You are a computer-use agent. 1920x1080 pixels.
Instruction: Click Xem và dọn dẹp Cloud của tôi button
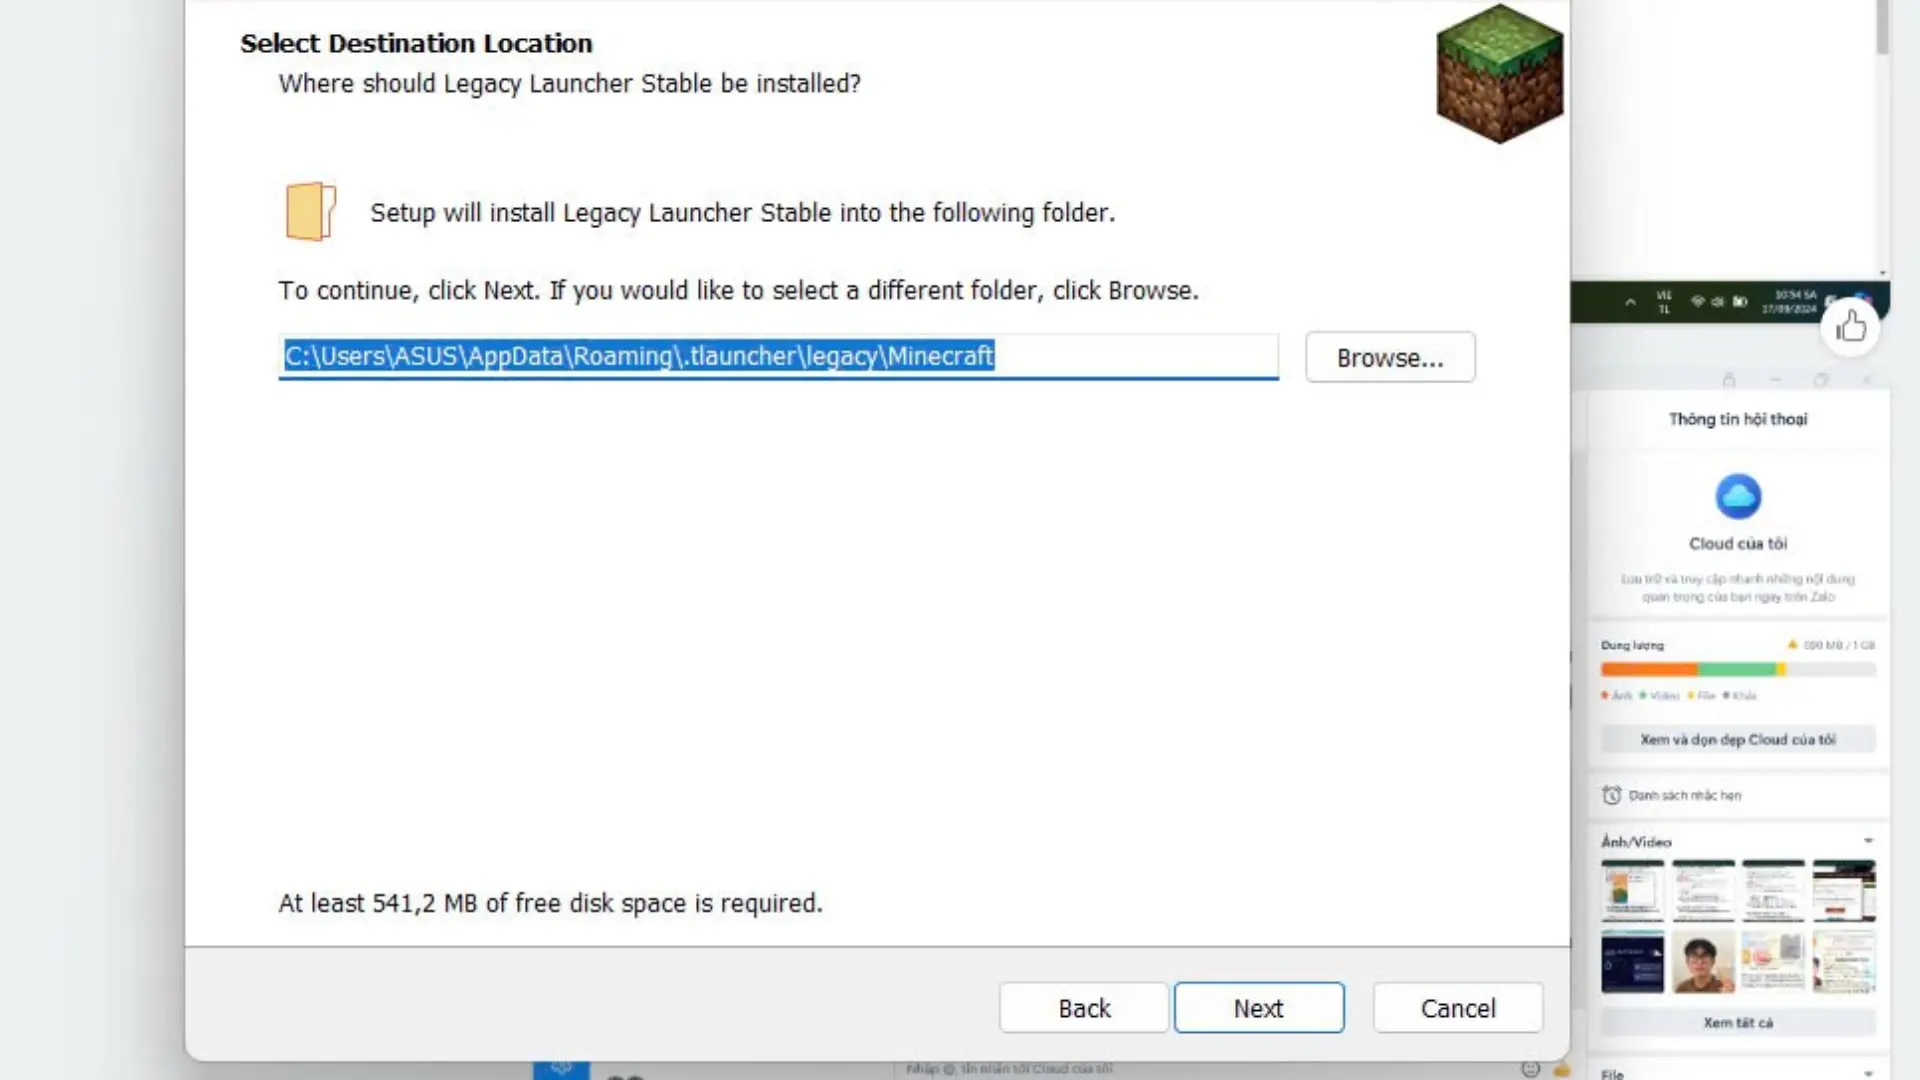[x=1738, y=740]
